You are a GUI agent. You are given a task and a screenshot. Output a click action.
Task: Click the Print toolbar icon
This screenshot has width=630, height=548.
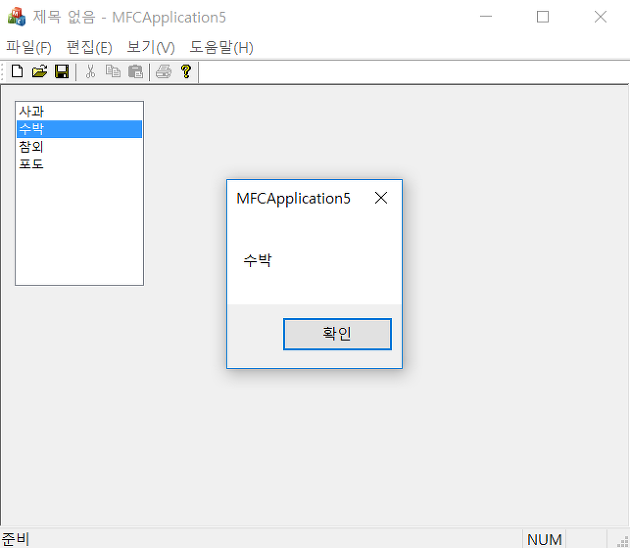pyautogui.click(x=164, y=72)
